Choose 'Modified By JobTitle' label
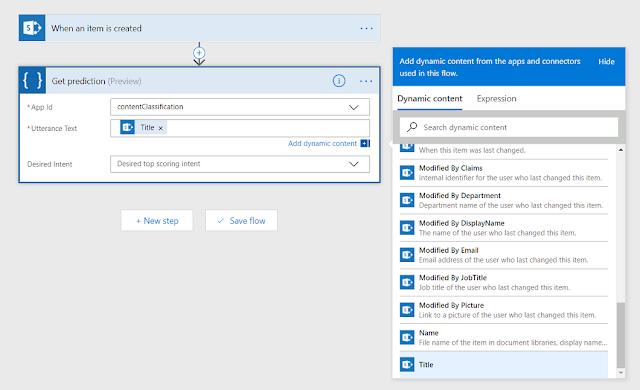 click(453, 278)
